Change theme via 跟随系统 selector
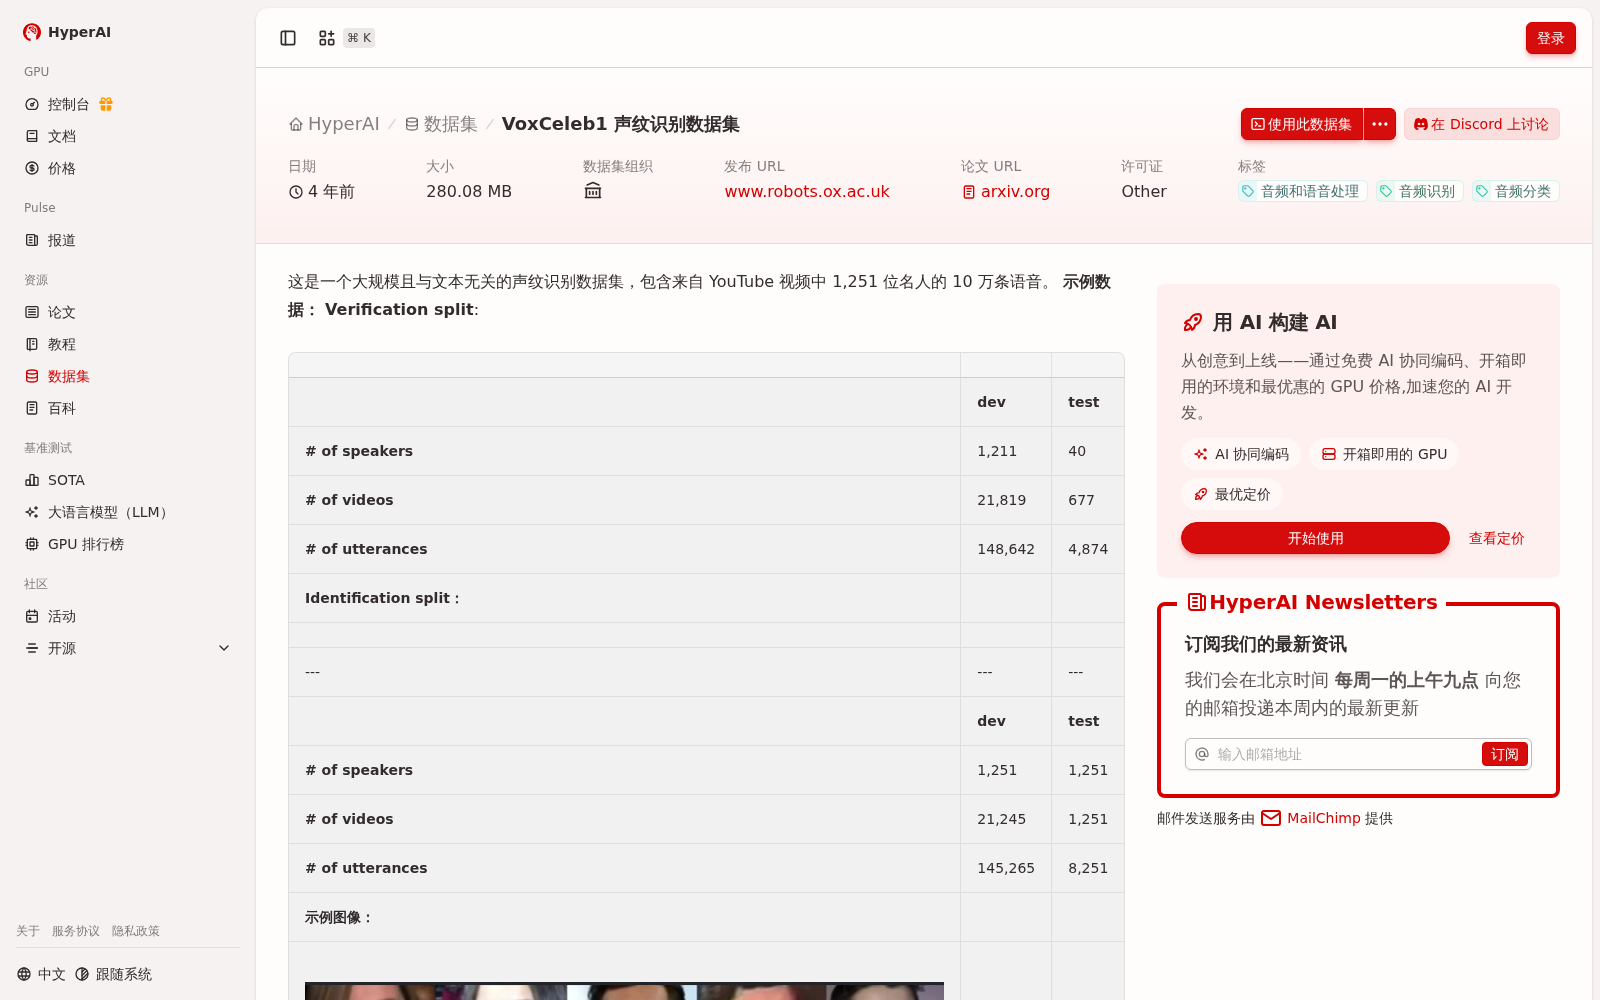The width and height of the screenshot is (1600, 1000). pos(113,974)
